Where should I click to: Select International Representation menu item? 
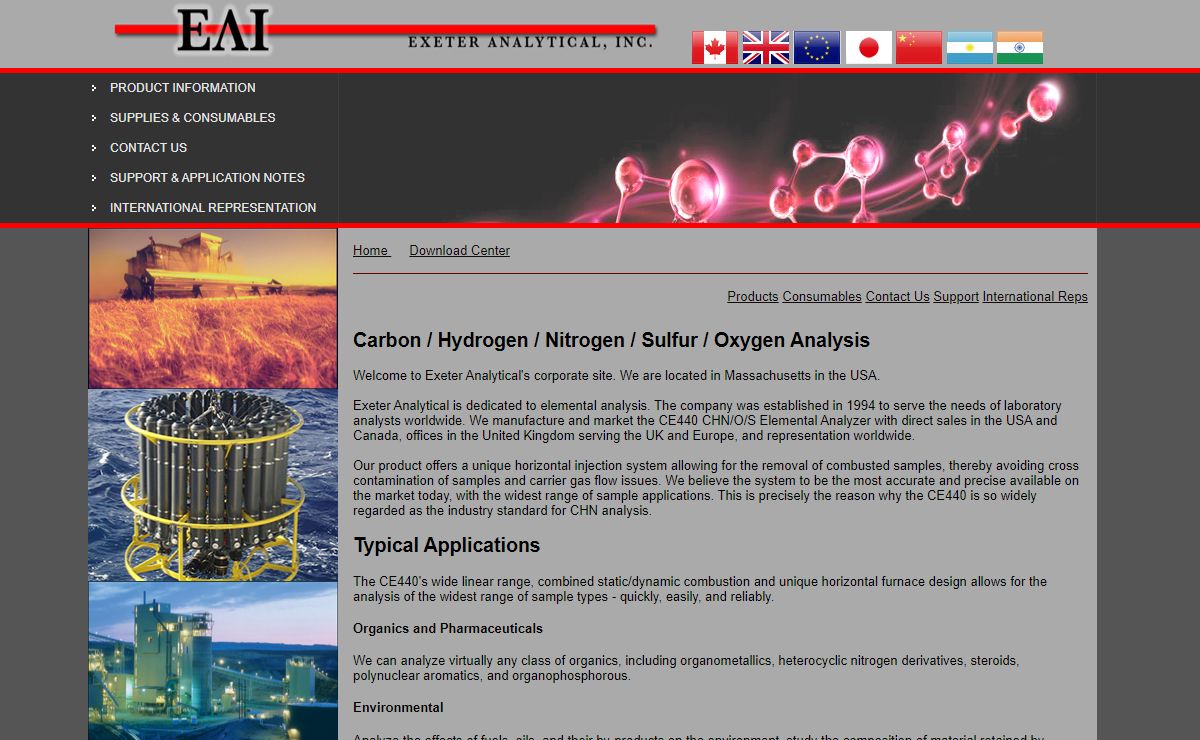[213, 208]
